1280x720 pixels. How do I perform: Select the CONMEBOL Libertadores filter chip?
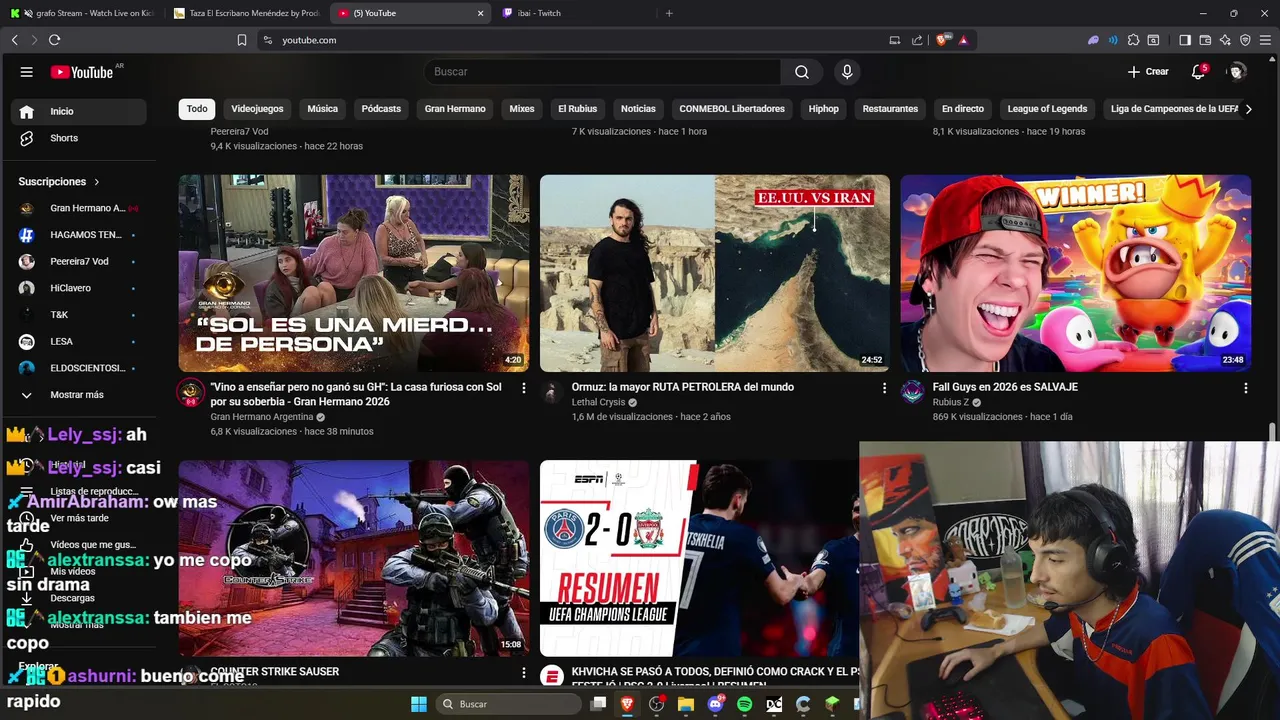coord(732,109)
